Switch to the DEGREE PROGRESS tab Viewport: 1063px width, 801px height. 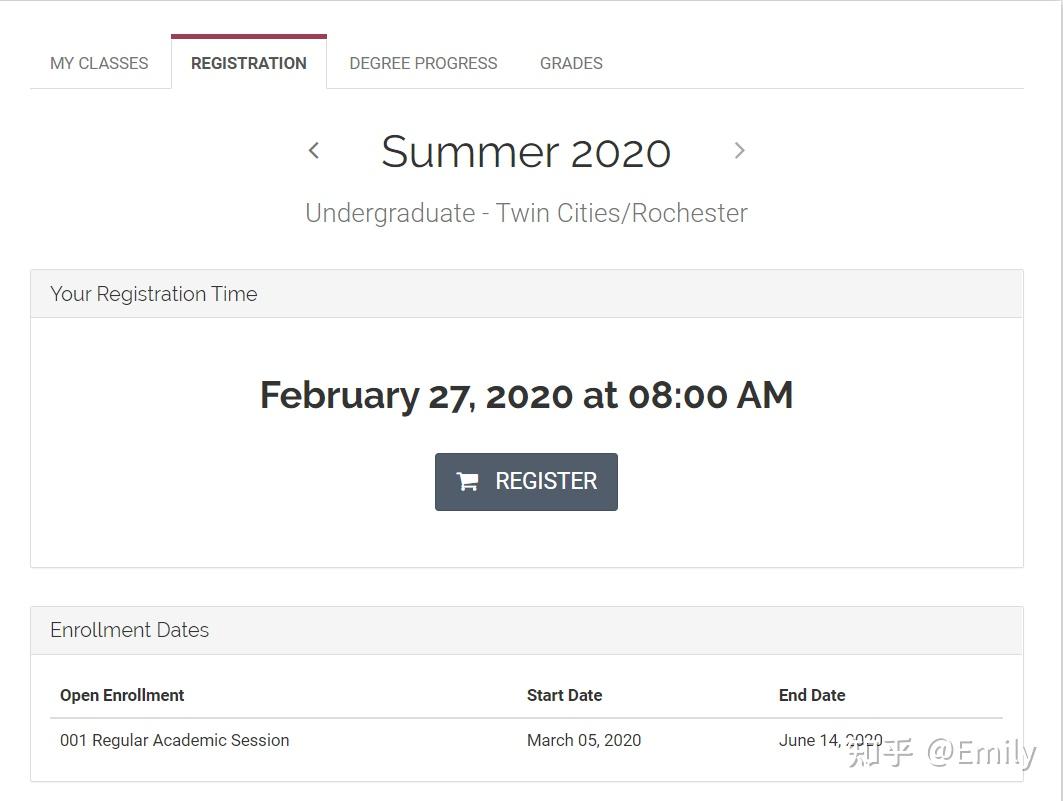[423, 63]
